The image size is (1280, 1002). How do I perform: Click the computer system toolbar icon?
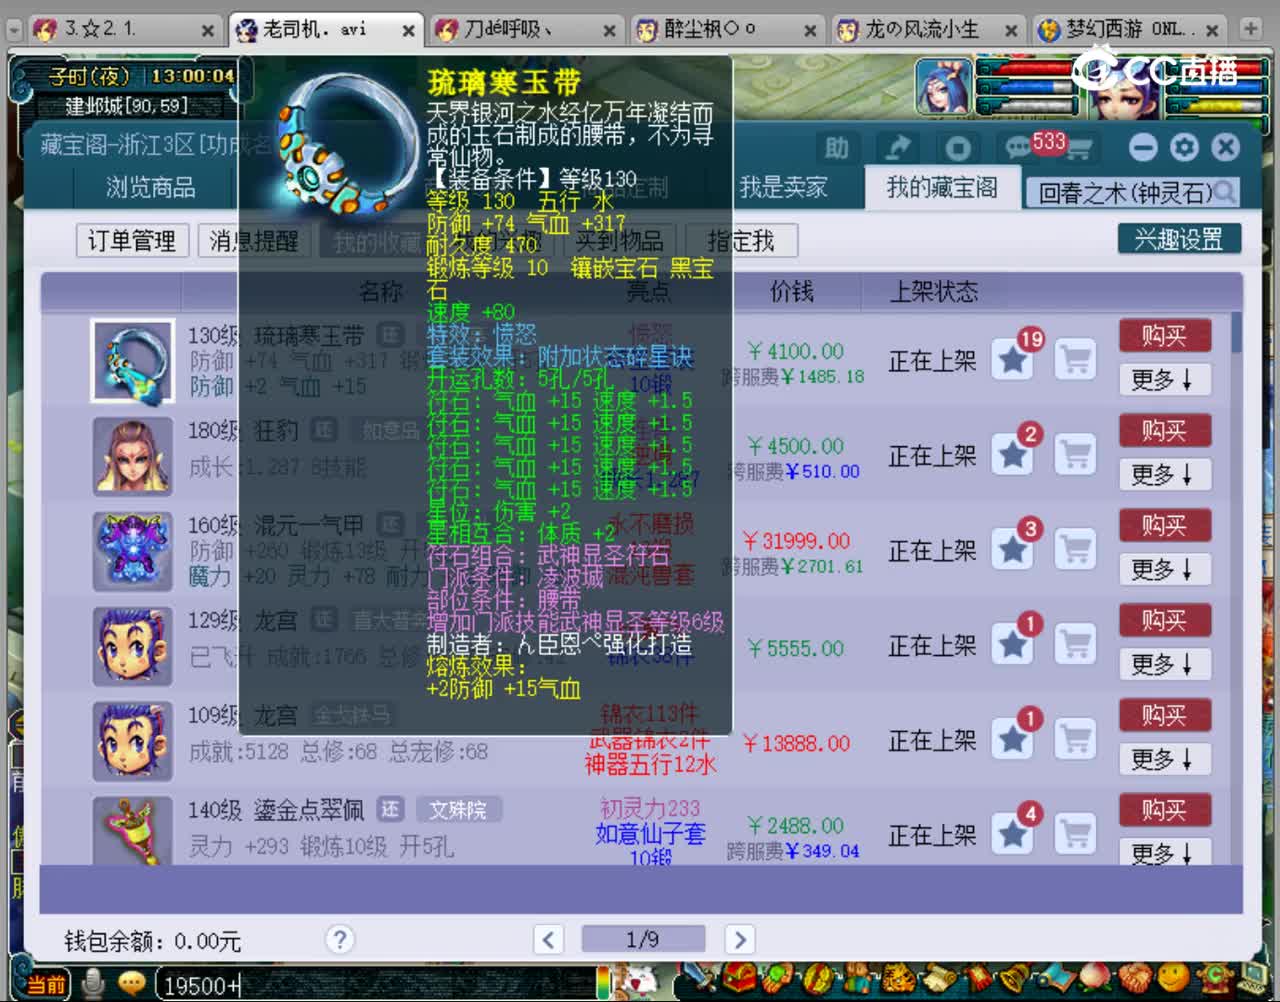[1254, 977]
